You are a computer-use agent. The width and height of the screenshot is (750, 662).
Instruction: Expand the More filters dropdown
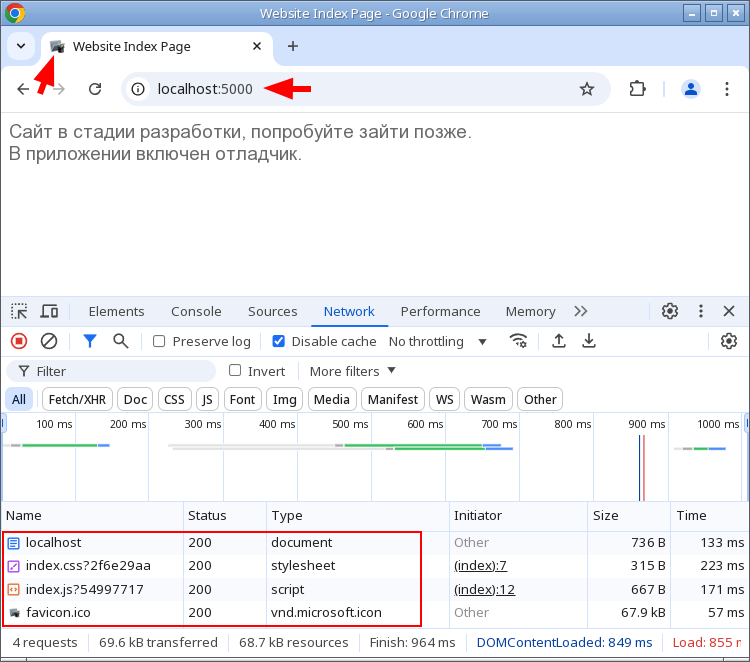pos(353,371)
